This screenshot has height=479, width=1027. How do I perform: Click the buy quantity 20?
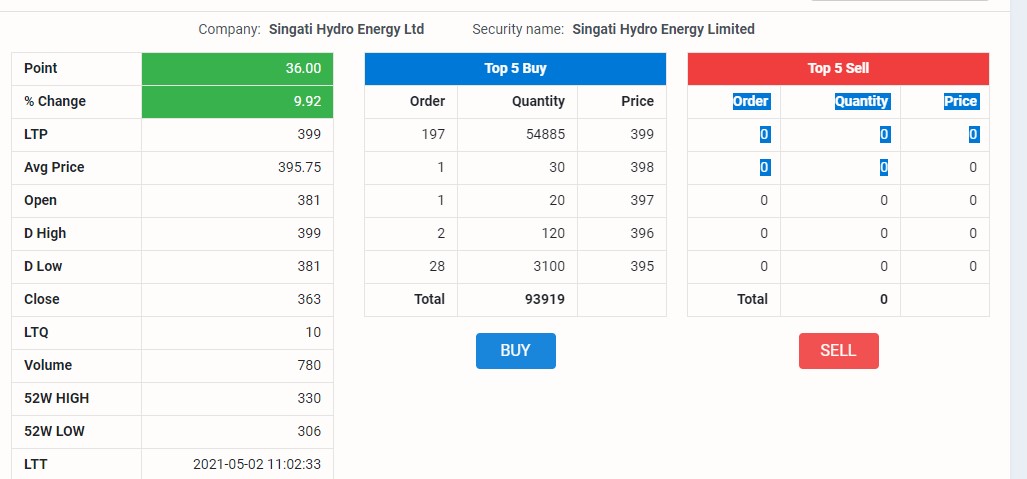point(557,201)
